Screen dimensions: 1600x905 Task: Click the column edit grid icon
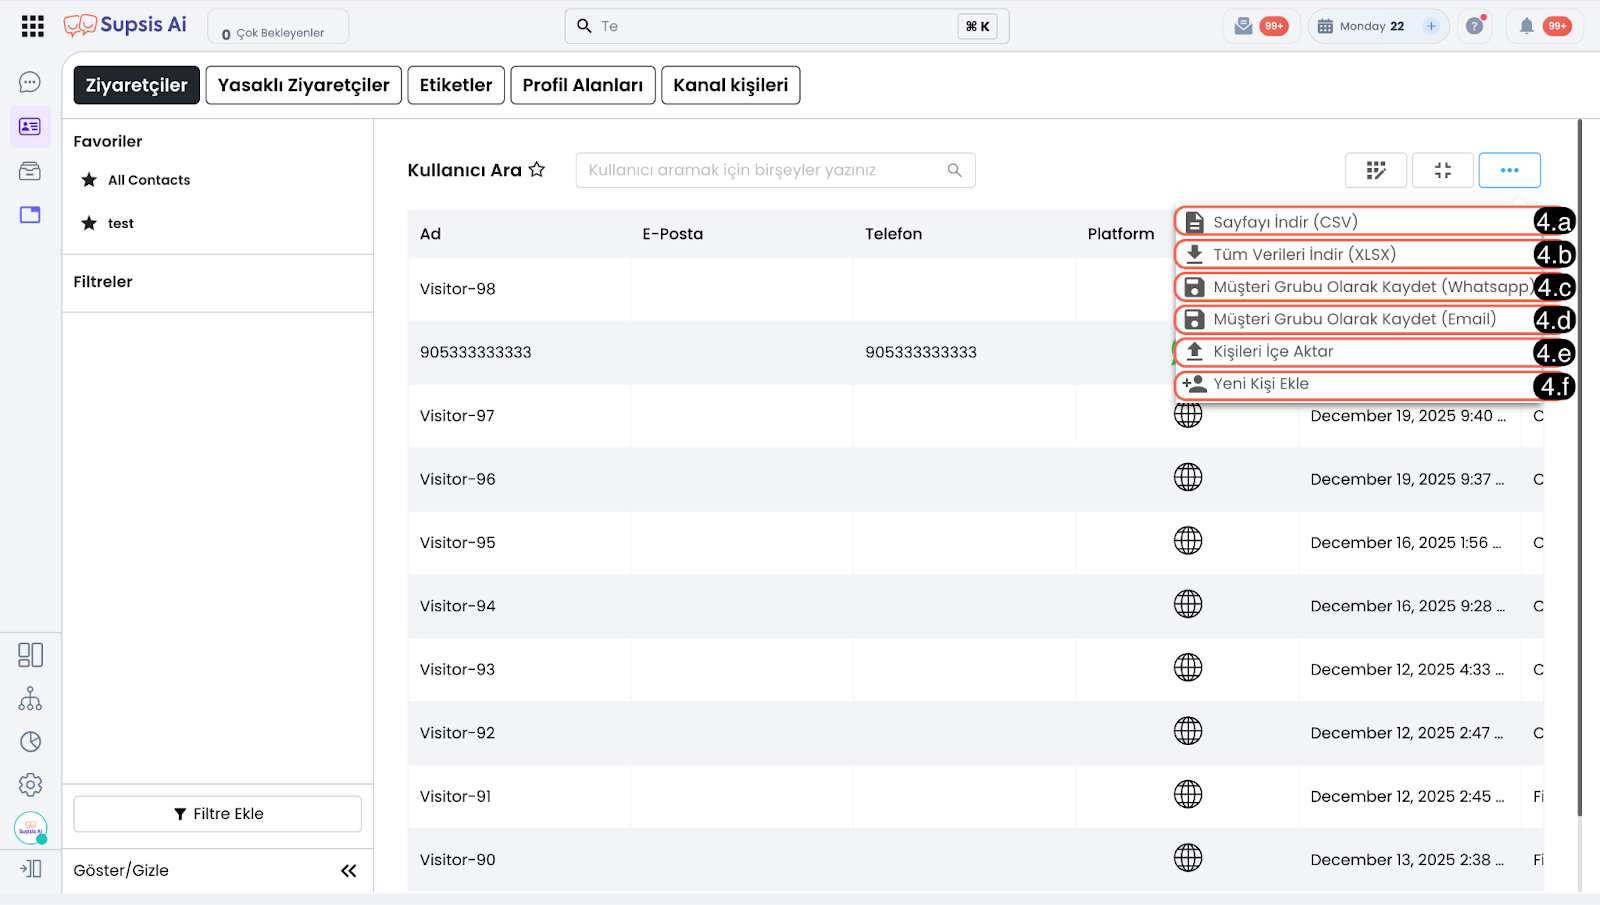click(1376, 170)
